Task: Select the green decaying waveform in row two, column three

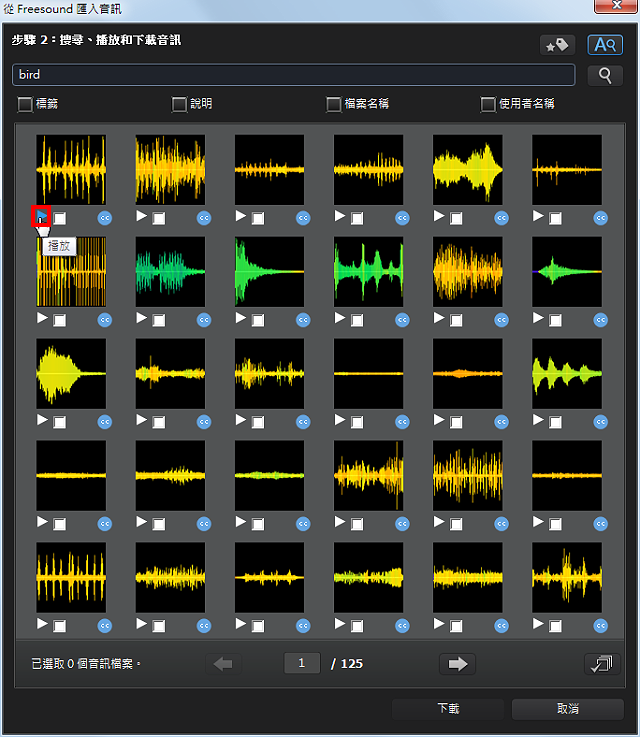Action: [269, 272]
